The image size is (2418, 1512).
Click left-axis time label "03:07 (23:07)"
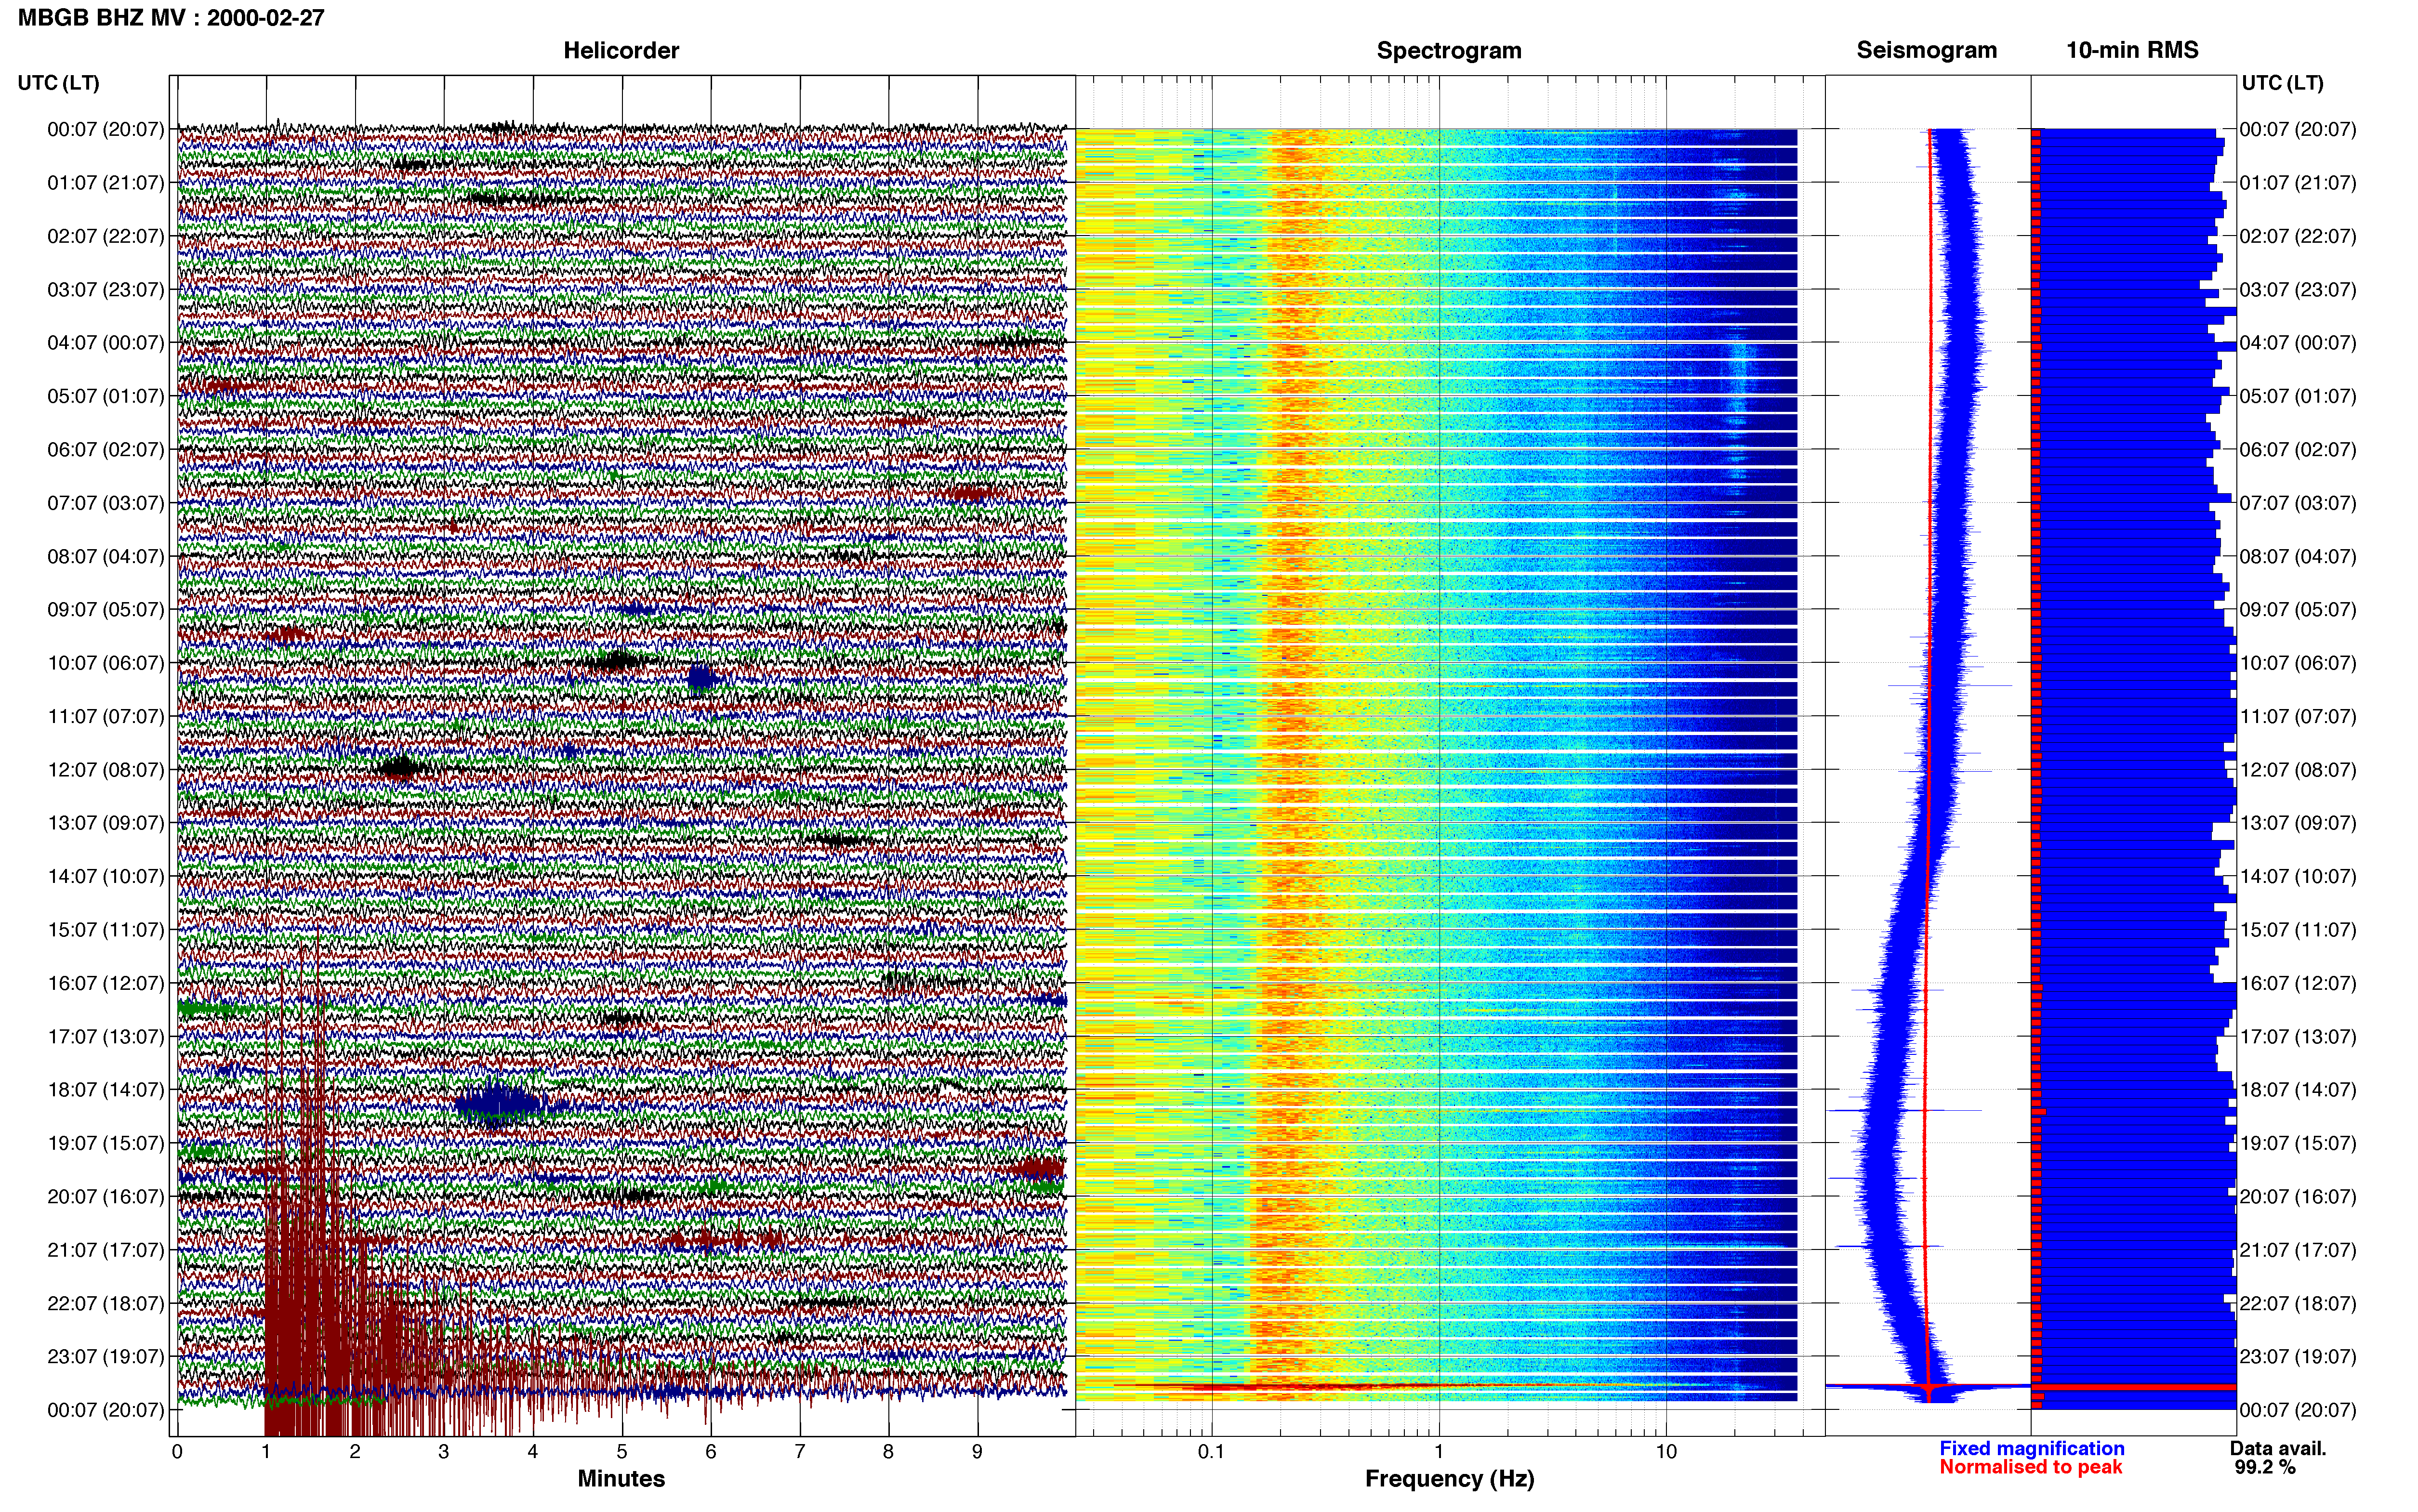click(106, 289)
